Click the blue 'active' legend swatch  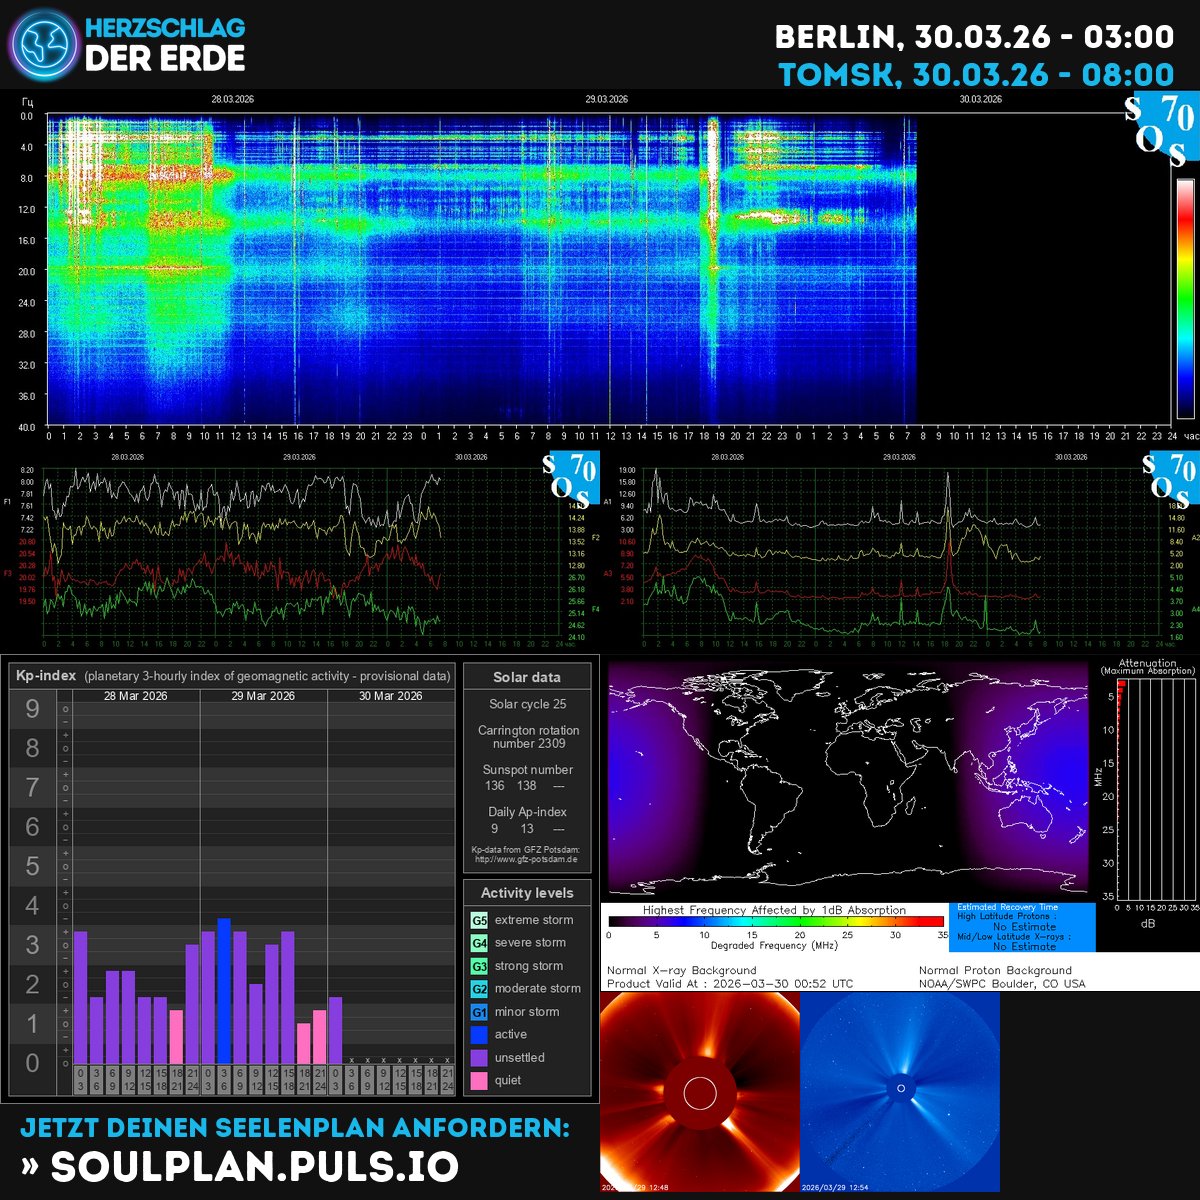(479, 1035)
